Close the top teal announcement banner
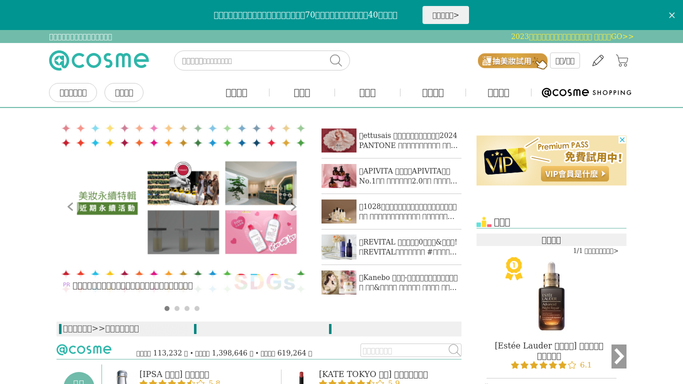683x384 pixels. point(672,15)
